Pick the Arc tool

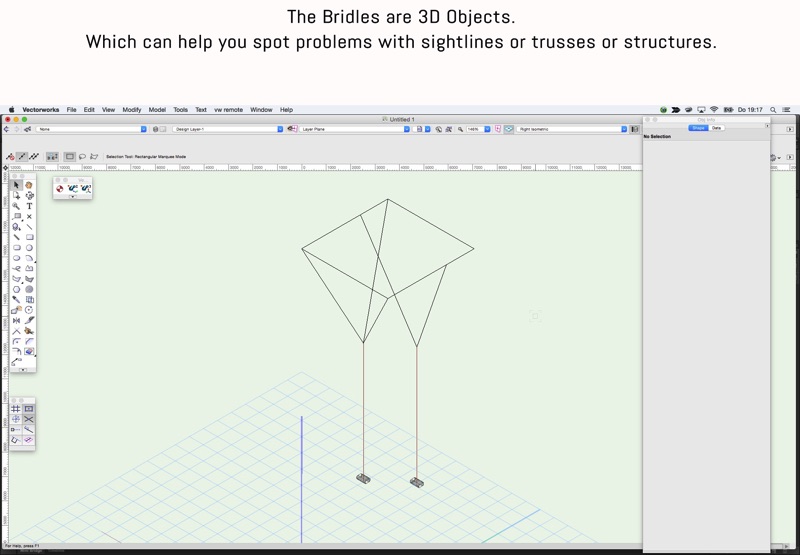pyautogui.click(x=29, y=258)
